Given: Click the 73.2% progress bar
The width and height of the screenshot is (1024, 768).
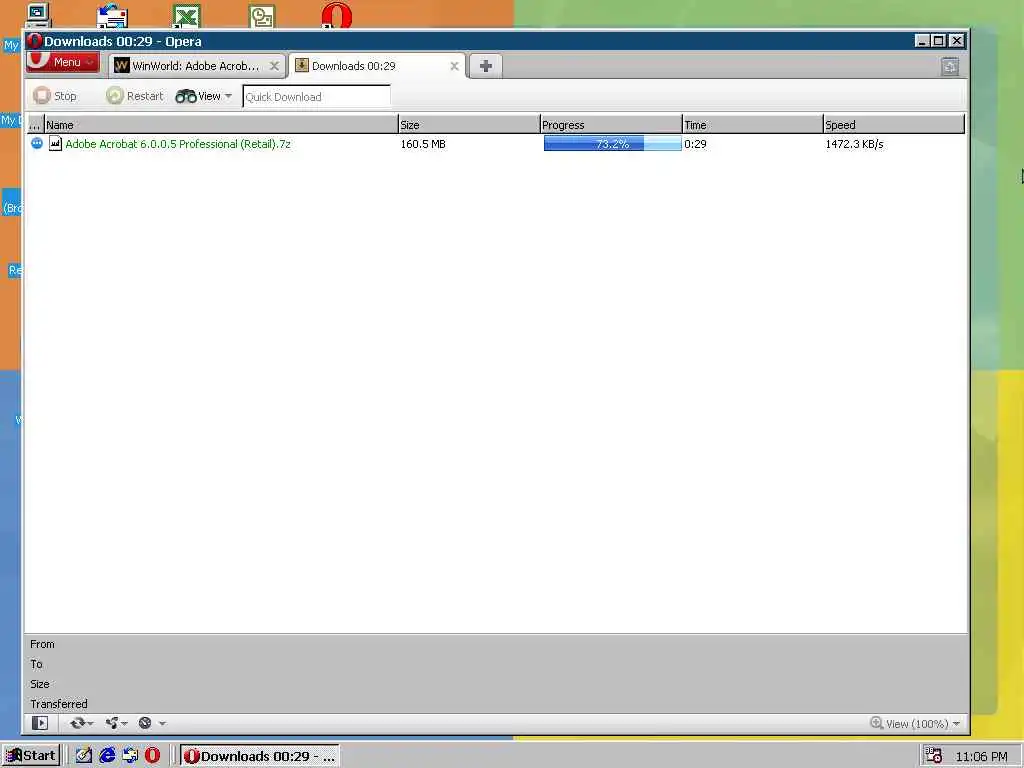Looking at the screenshot, I should coord(612,144).
